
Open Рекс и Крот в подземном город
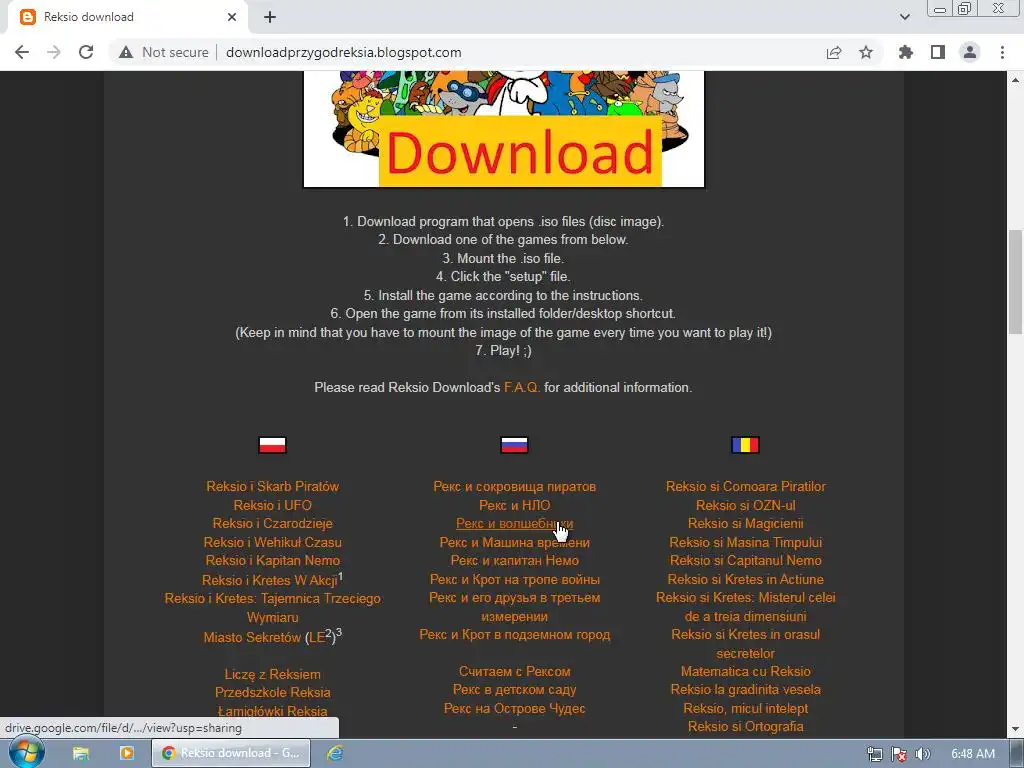tap(515, 635)
